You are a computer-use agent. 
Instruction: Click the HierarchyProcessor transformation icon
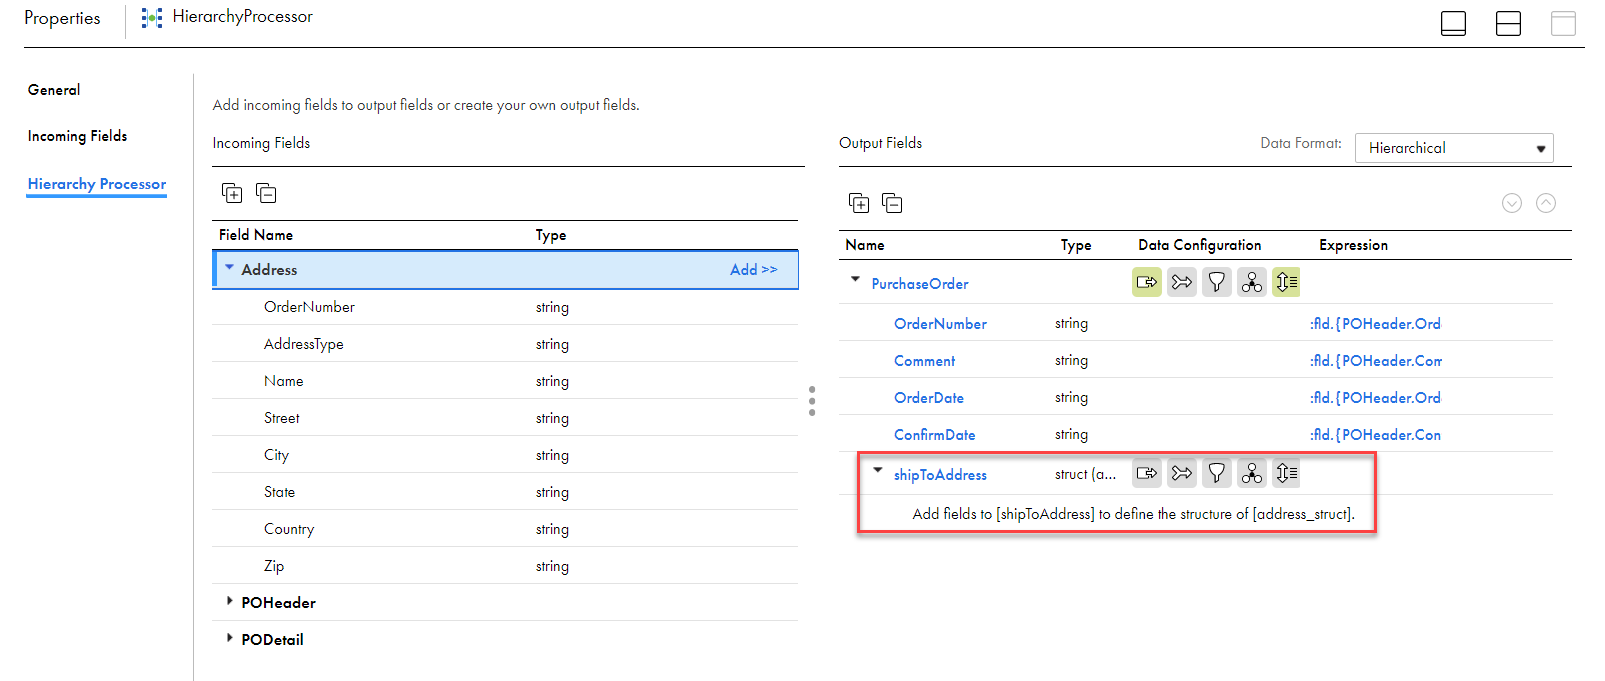click(x=152, y=18)
